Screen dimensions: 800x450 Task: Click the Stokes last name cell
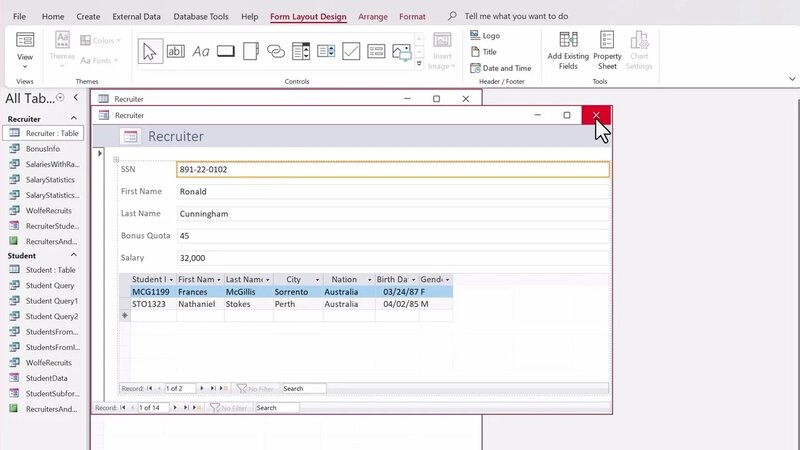click(248, 304)
